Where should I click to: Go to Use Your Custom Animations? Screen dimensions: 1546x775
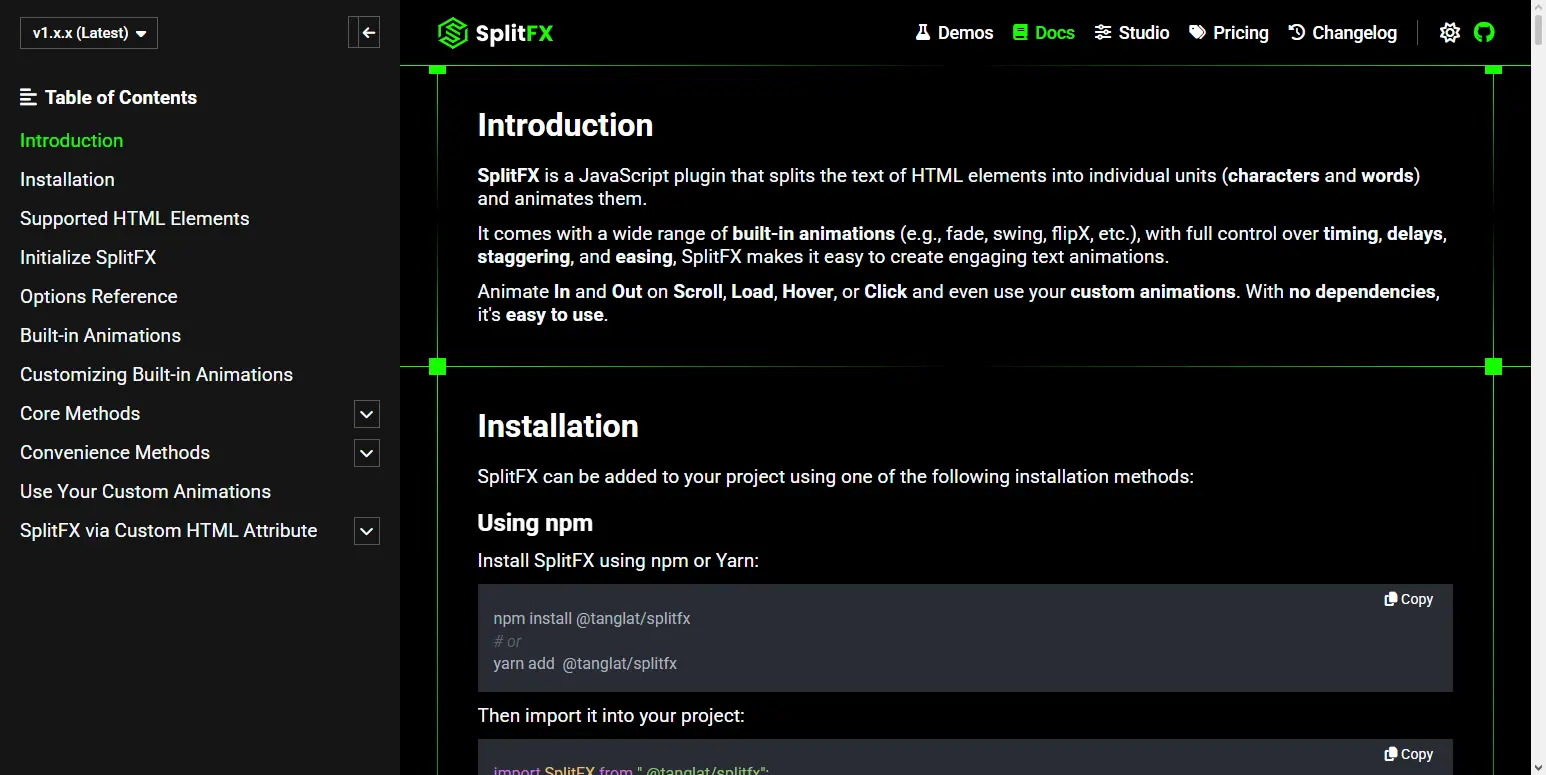pyautogui.click(x=145, y=492)
